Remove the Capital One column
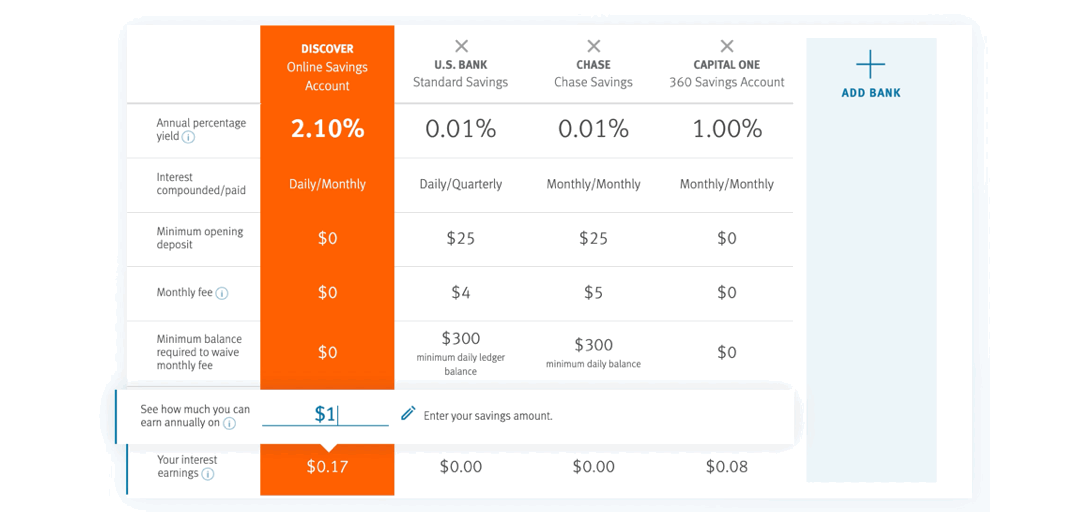1080x523 pixels. (x=727, y=46)
